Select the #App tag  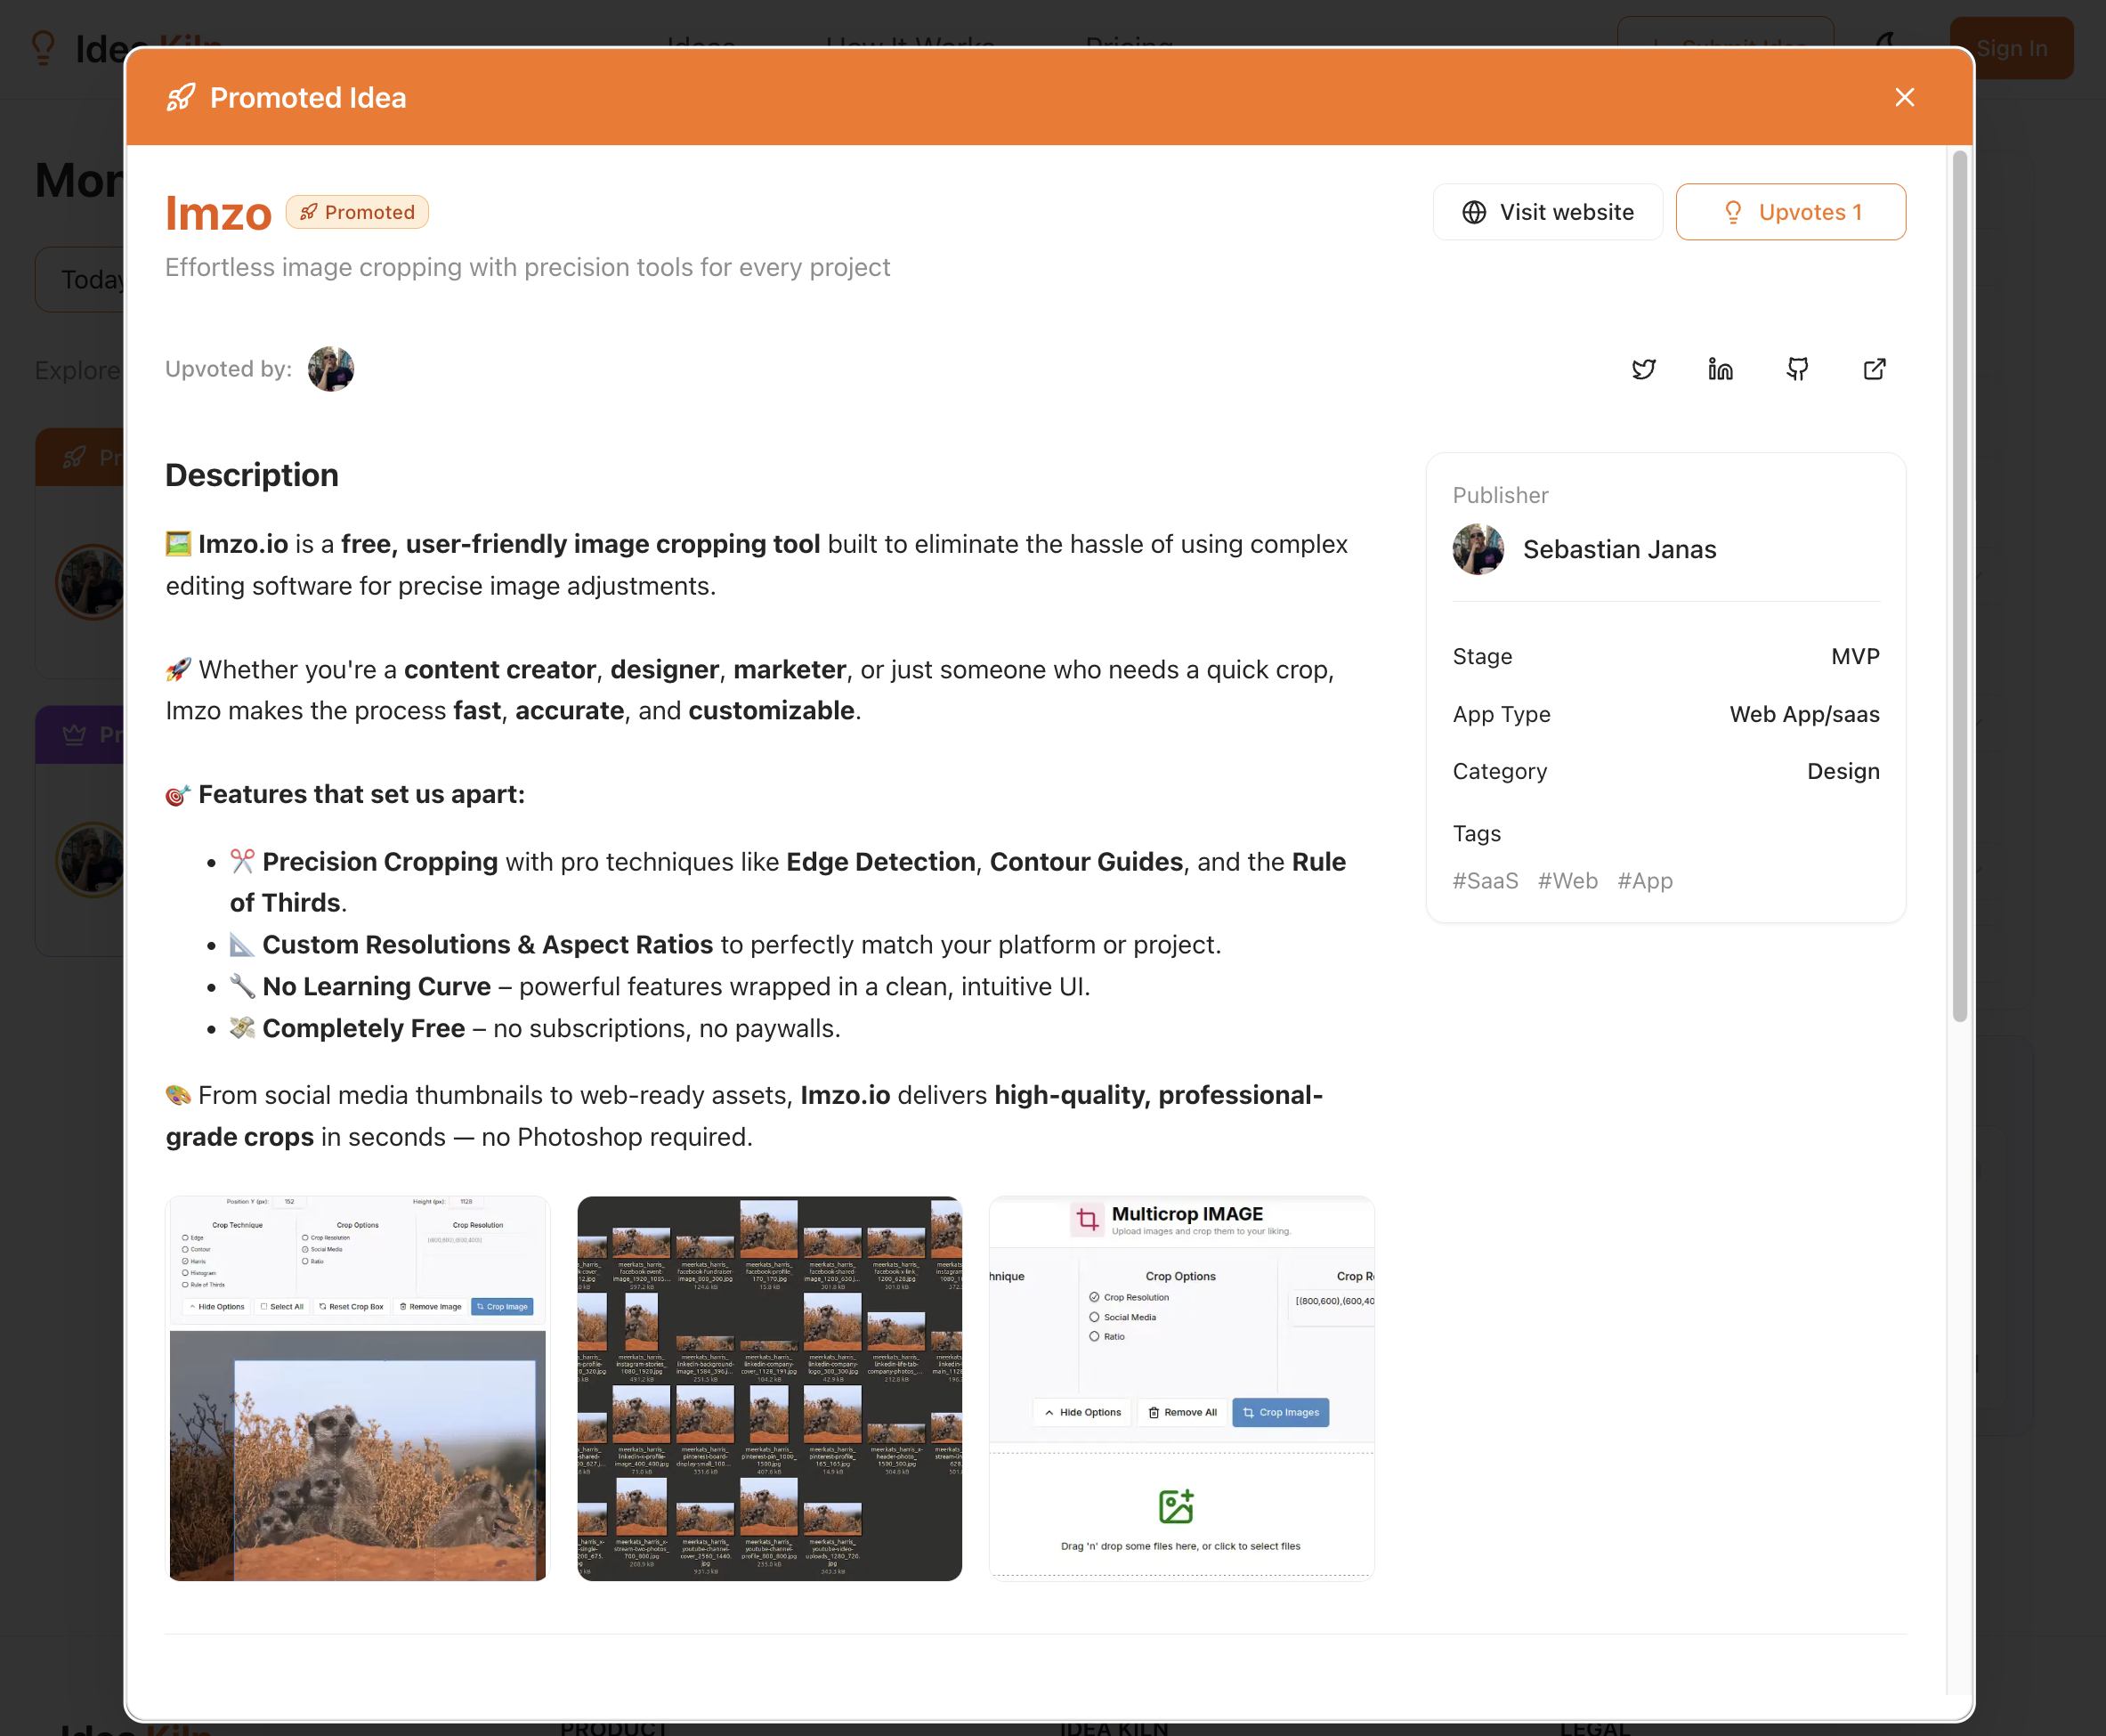(1645, 880)
